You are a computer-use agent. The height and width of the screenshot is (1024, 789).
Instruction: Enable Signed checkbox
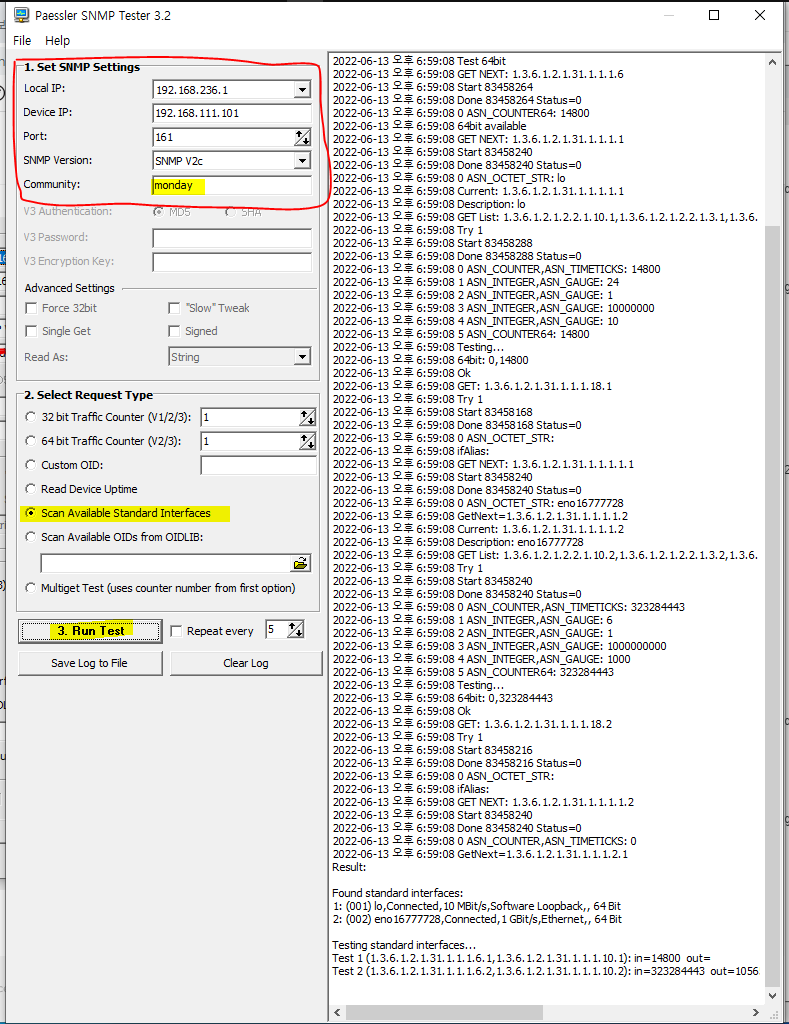pyautogui.click(x=174, y=331)
